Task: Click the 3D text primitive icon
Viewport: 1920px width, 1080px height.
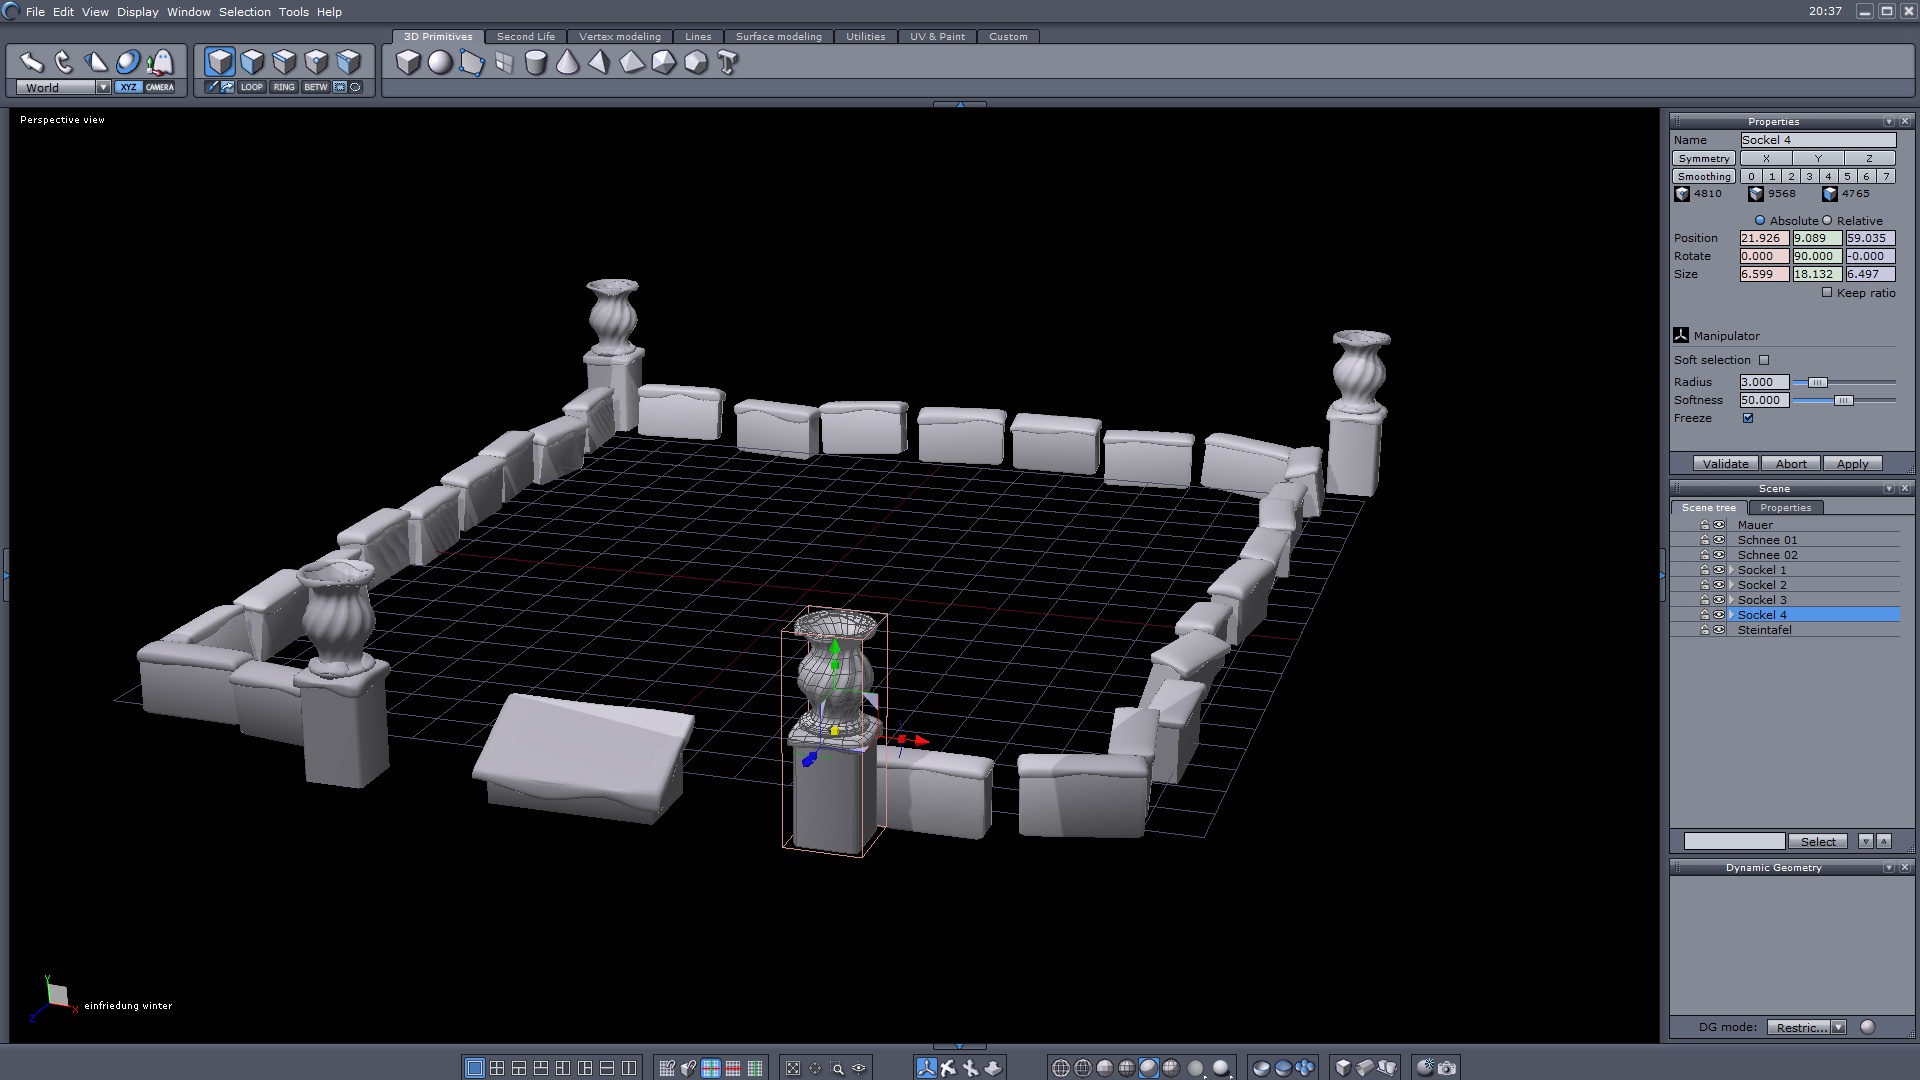Action: (x=728, y=63)
